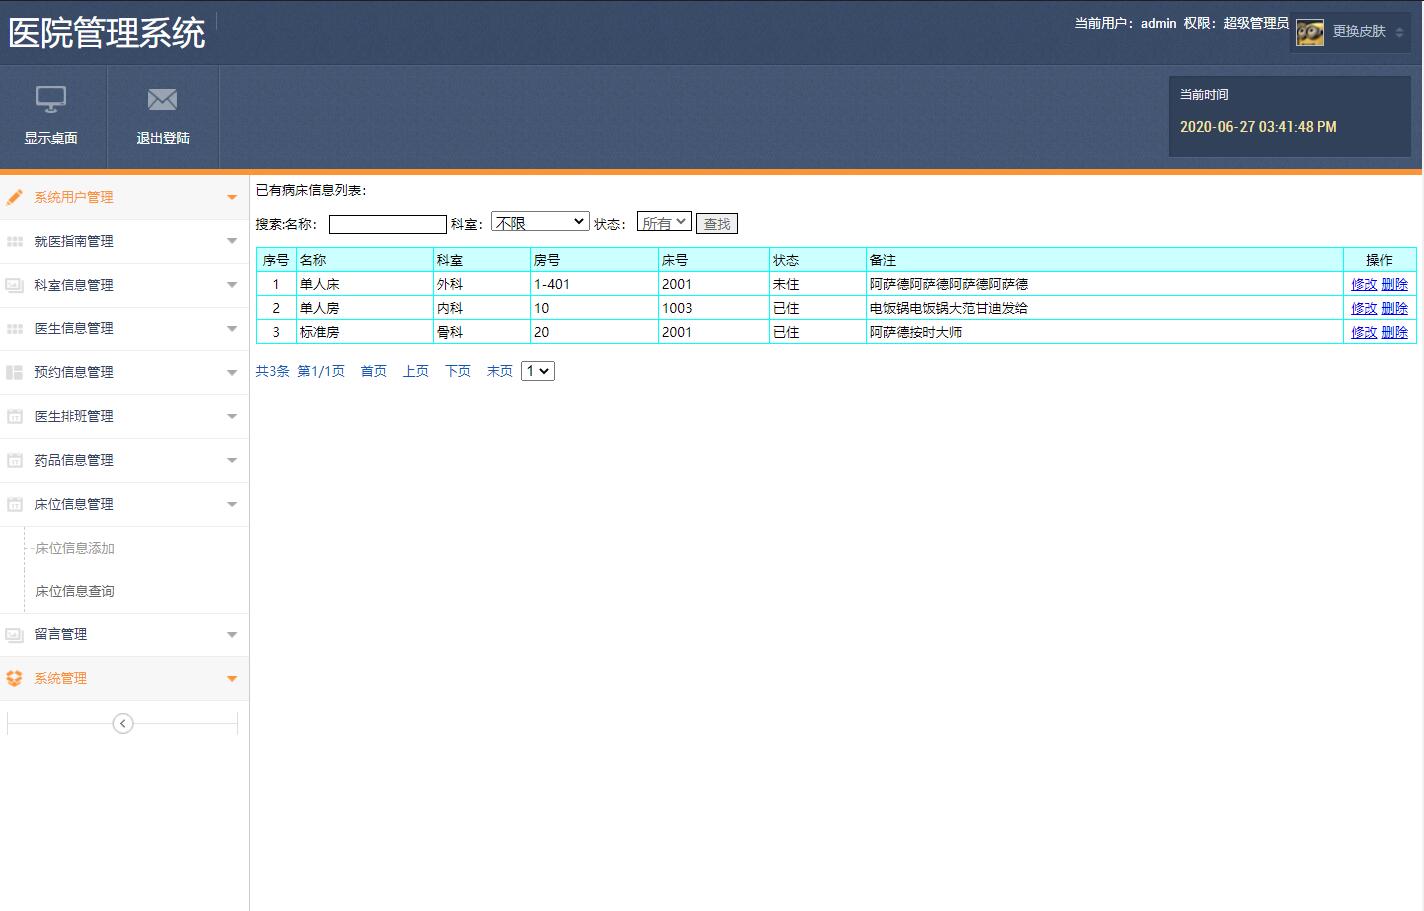Click 删除 link on 标准房 row
Viewport: 1424px width, 911px height.
click(1395, 332)
